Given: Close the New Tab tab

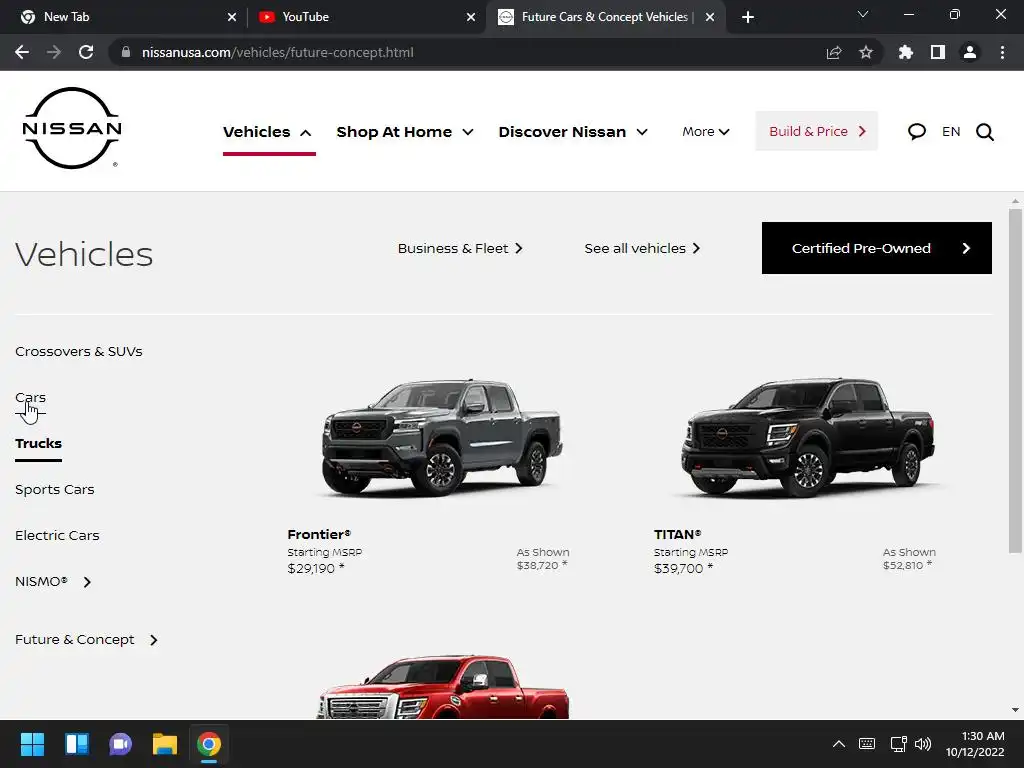Looking at the screenshot, I should click(232, 17).
